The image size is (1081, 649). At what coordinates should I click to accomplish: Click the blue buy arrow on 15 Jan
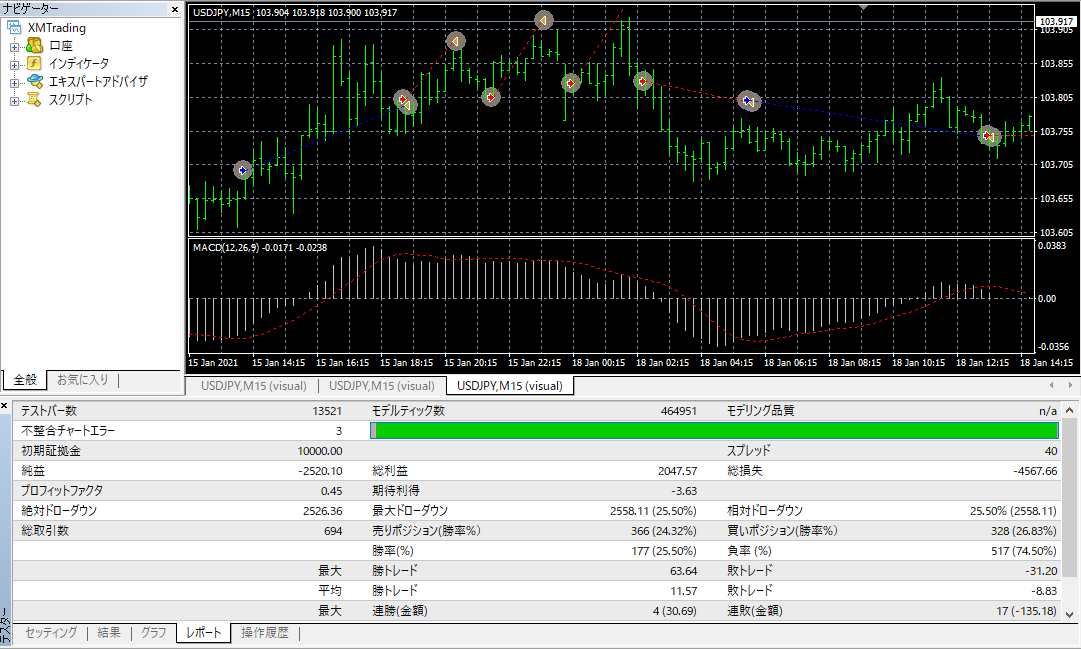click(243, 170)
